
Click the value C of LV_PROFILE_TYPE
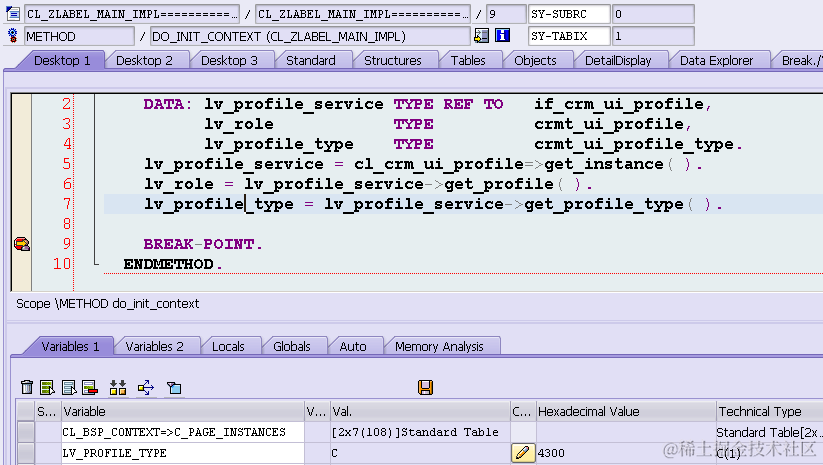(x=334, y=453)
